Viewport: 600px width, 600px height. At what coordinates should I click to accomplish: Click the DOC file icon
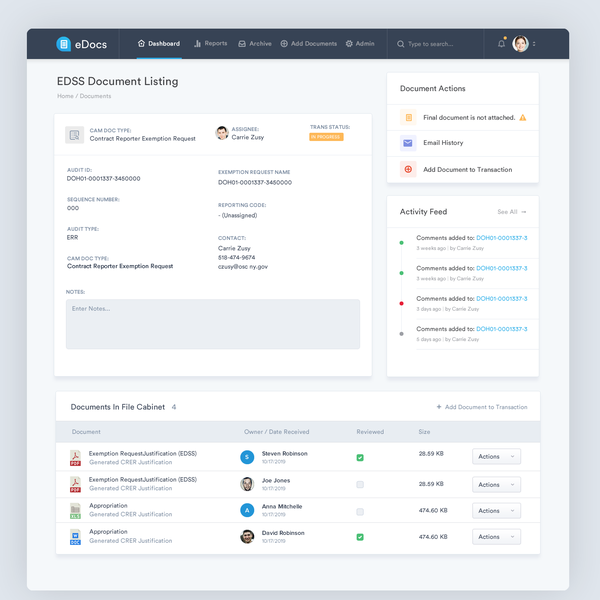[75, 537]
